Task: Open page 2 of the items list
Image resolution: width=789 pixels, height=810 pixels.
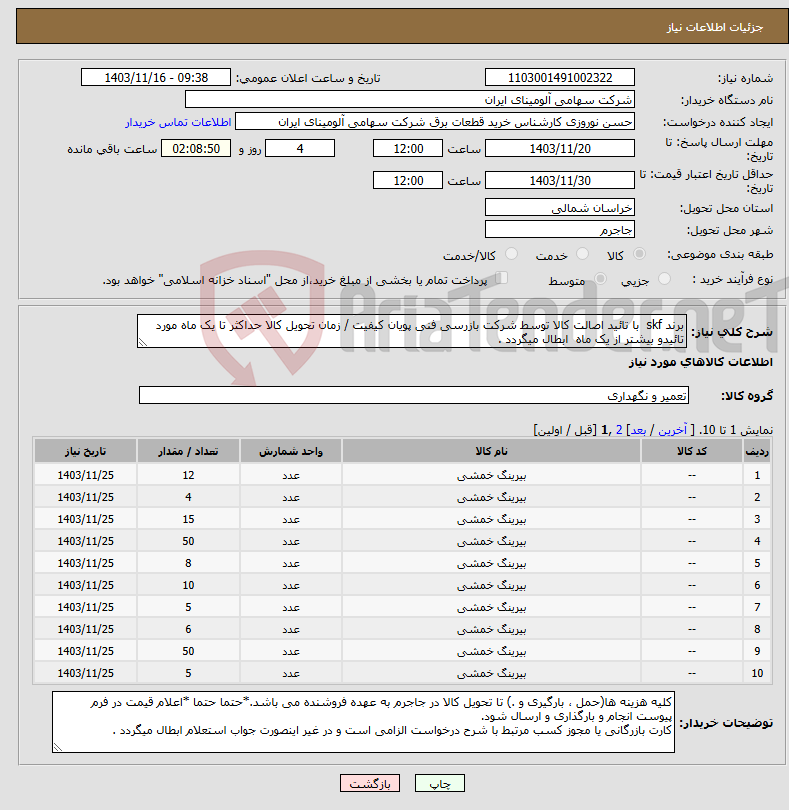Action: click(619, 430)
